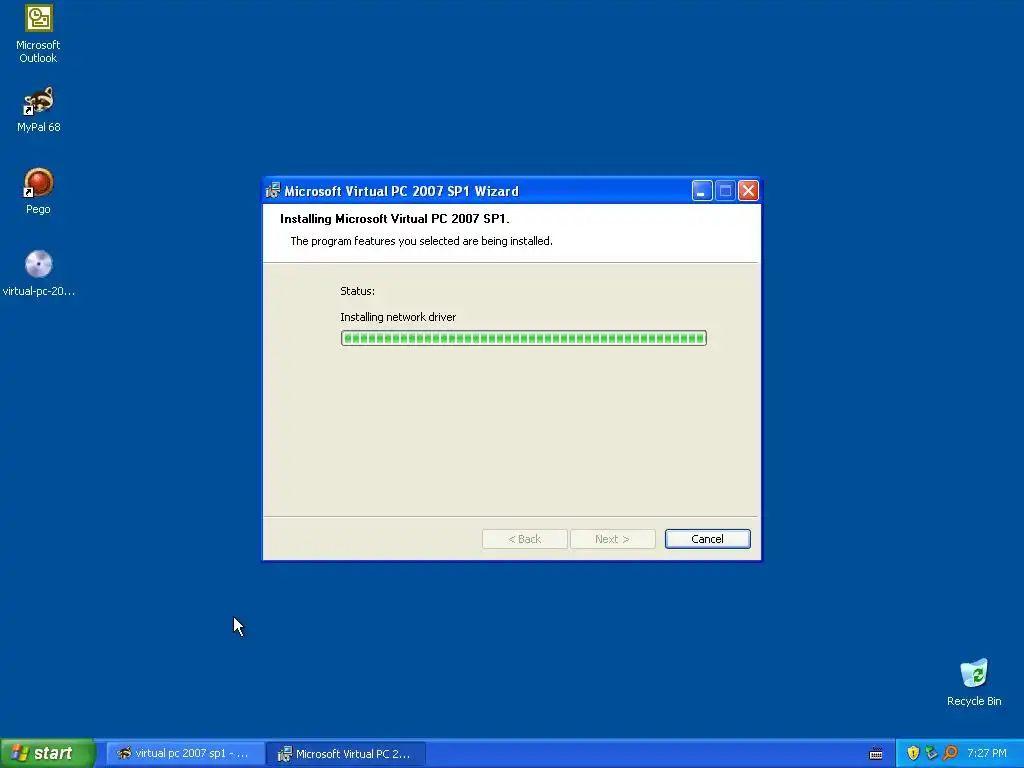Screen dimensions: 1024x768
Task: Switch to Microsoft Virtual PC 2... taskbar item
Action: pos(345,753)
